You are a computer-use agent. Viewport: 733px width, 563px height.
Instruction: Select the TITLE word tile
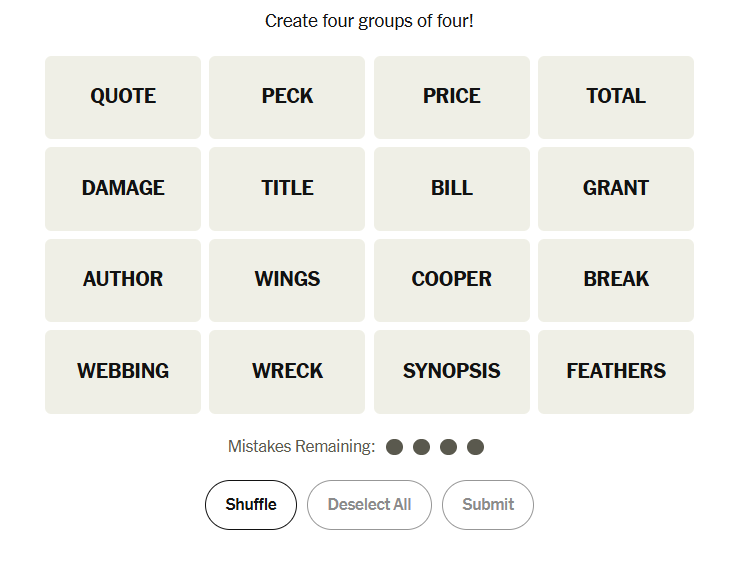(287, 188)
